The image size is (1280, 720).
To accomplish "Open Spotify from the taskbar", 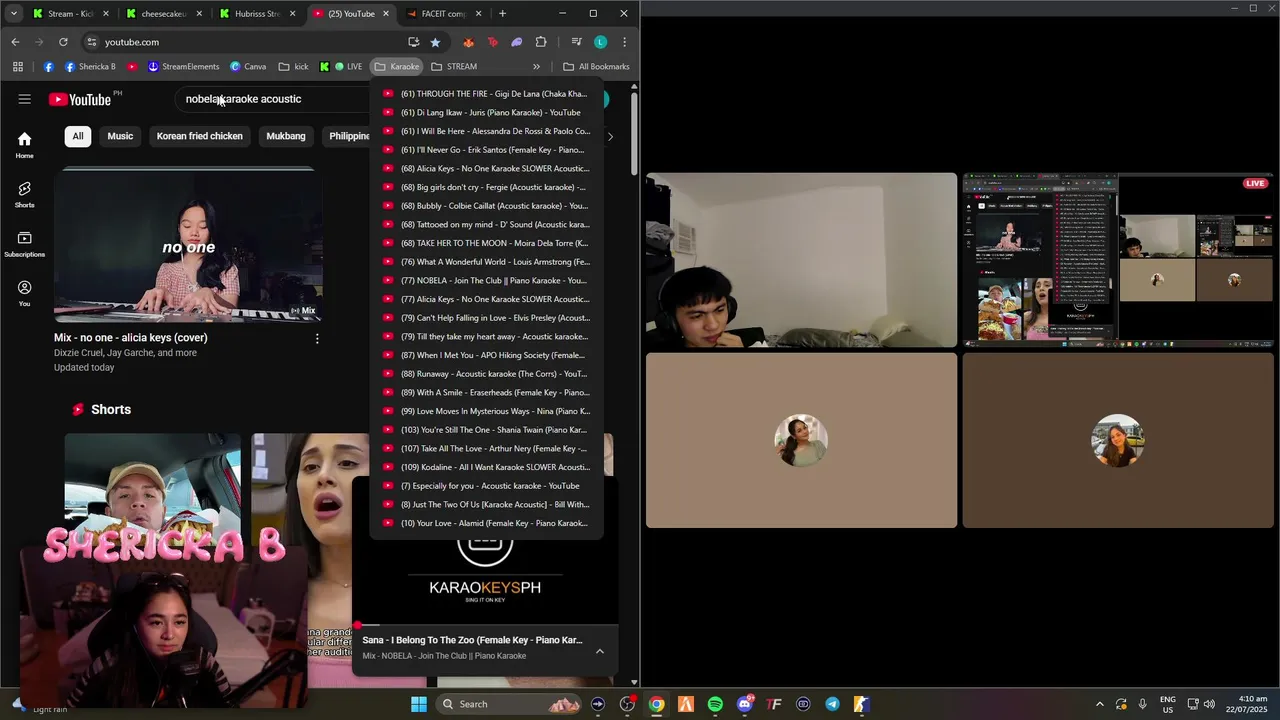I will point(715,704).
